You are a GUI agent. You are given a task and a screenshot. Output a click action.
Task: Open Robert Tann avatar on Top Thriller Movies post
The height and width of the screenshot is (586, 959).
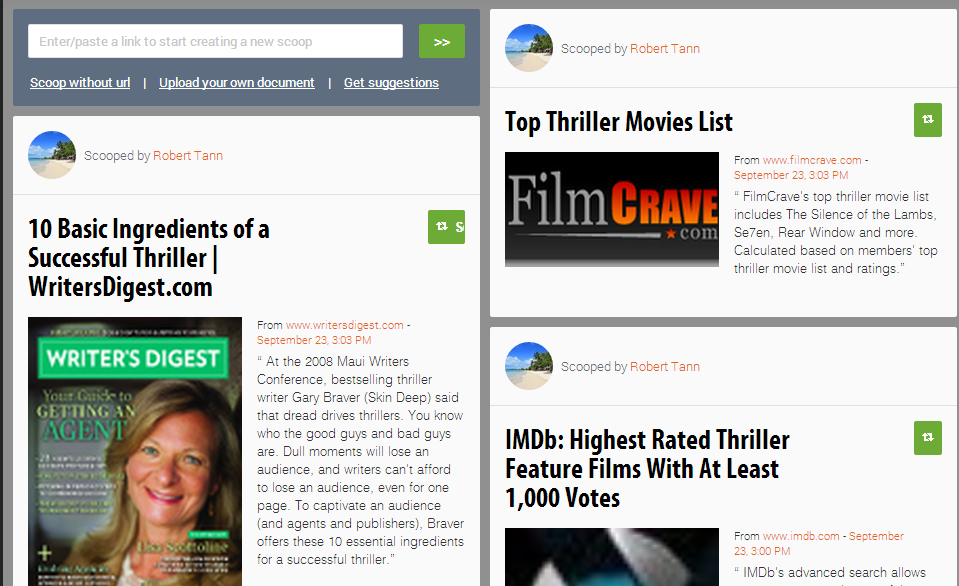tap(529, 48)
